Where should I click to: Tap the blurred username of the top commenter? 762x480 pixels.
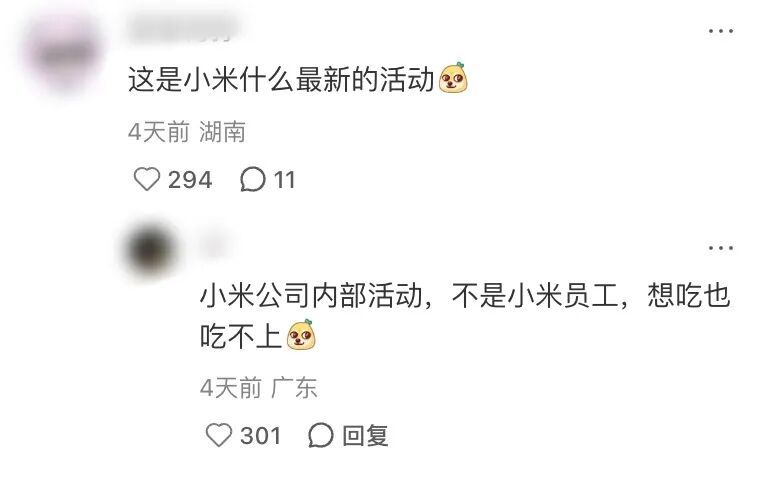(184, 27)
